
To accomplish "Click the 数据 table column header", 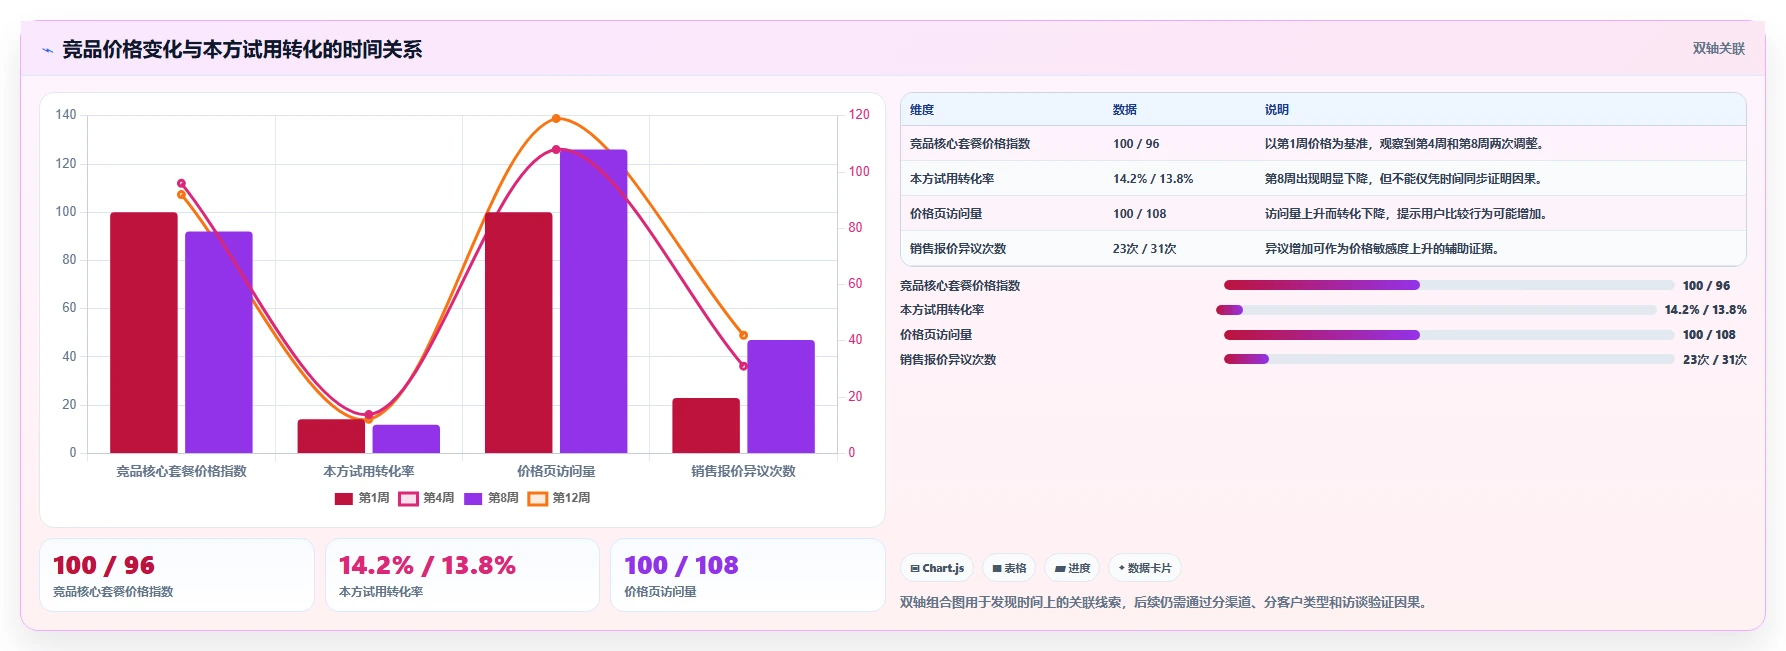I will [1125, 110].
